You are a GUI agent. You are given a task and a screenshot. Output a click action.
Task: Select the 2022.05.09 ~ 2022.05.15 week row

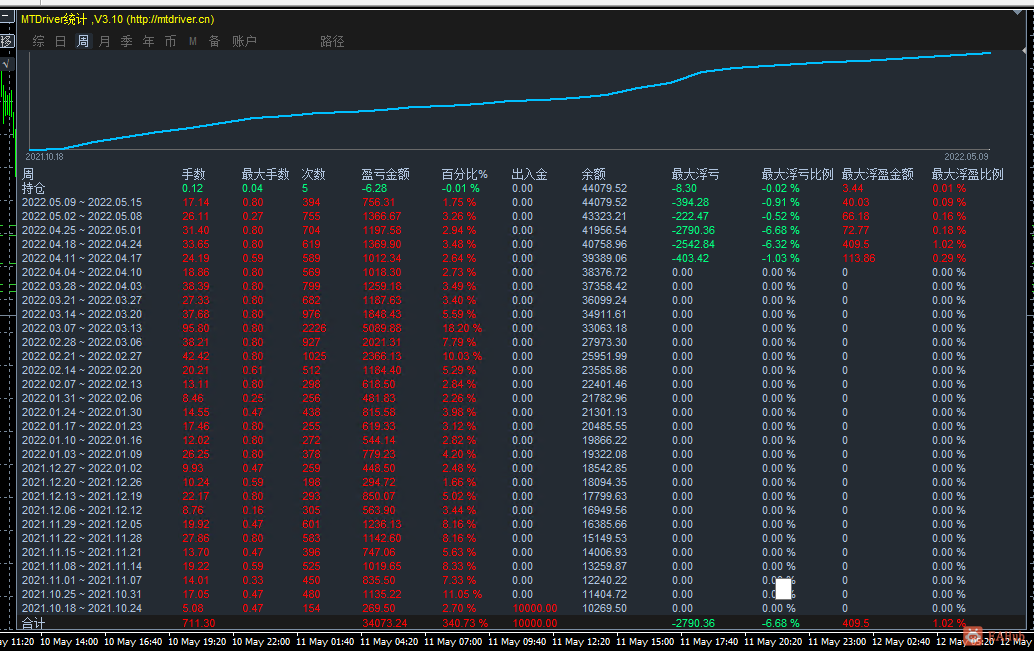point(82,202)
